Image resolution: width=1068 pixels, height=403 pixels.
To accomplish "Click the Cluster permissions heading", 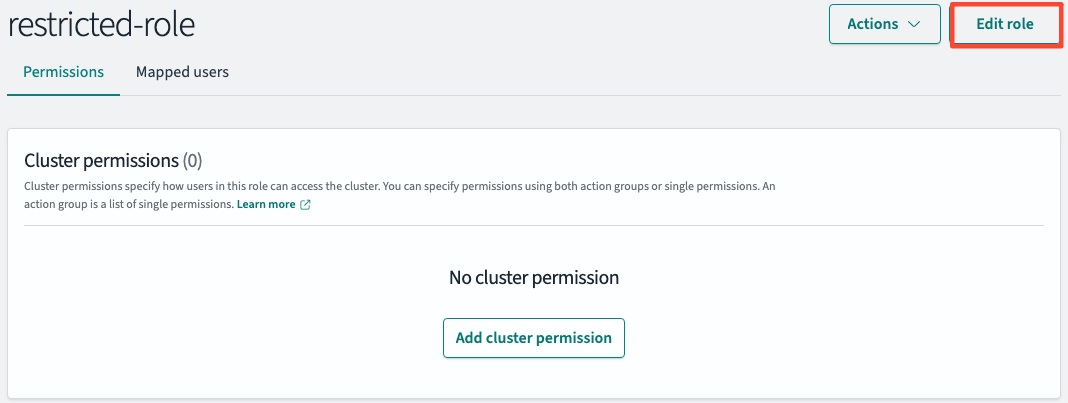I will (101, 161).
